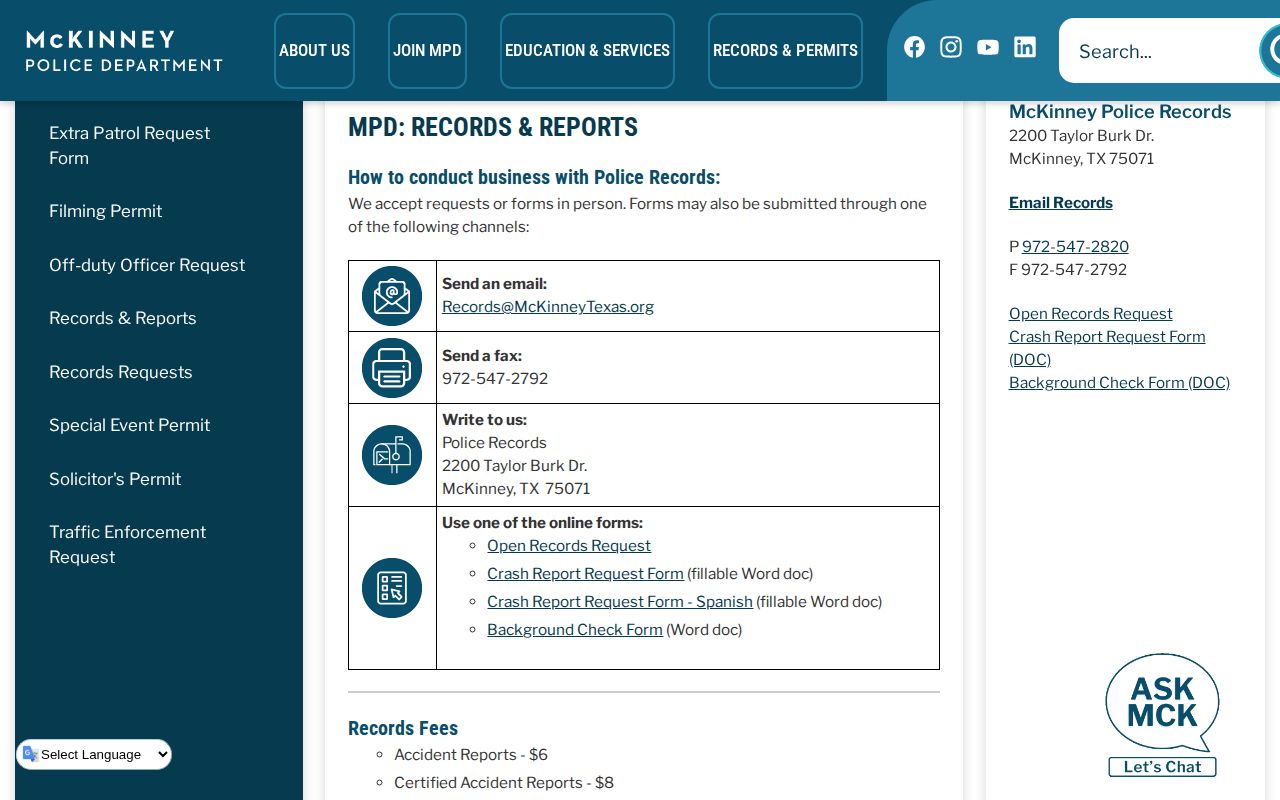Click the fax printer icon in table
Viewport: 1280px width, 800px height.
(x=392, y=368)
